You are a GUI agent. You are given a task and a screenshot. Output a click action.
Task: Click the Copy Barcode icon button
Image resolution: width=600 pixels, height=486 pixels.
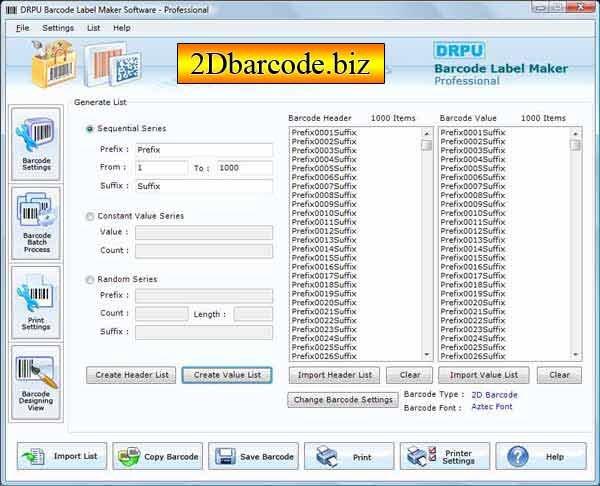(157, 456)
